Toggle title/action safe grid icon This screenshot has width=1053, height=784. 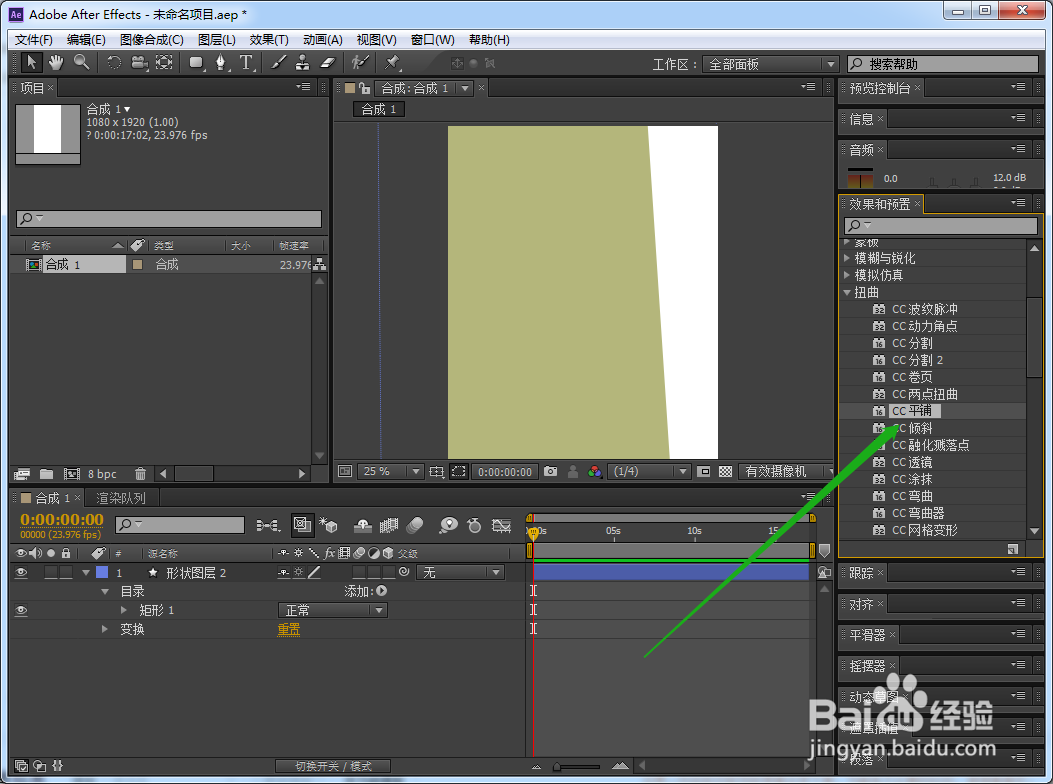click(437, 472)
